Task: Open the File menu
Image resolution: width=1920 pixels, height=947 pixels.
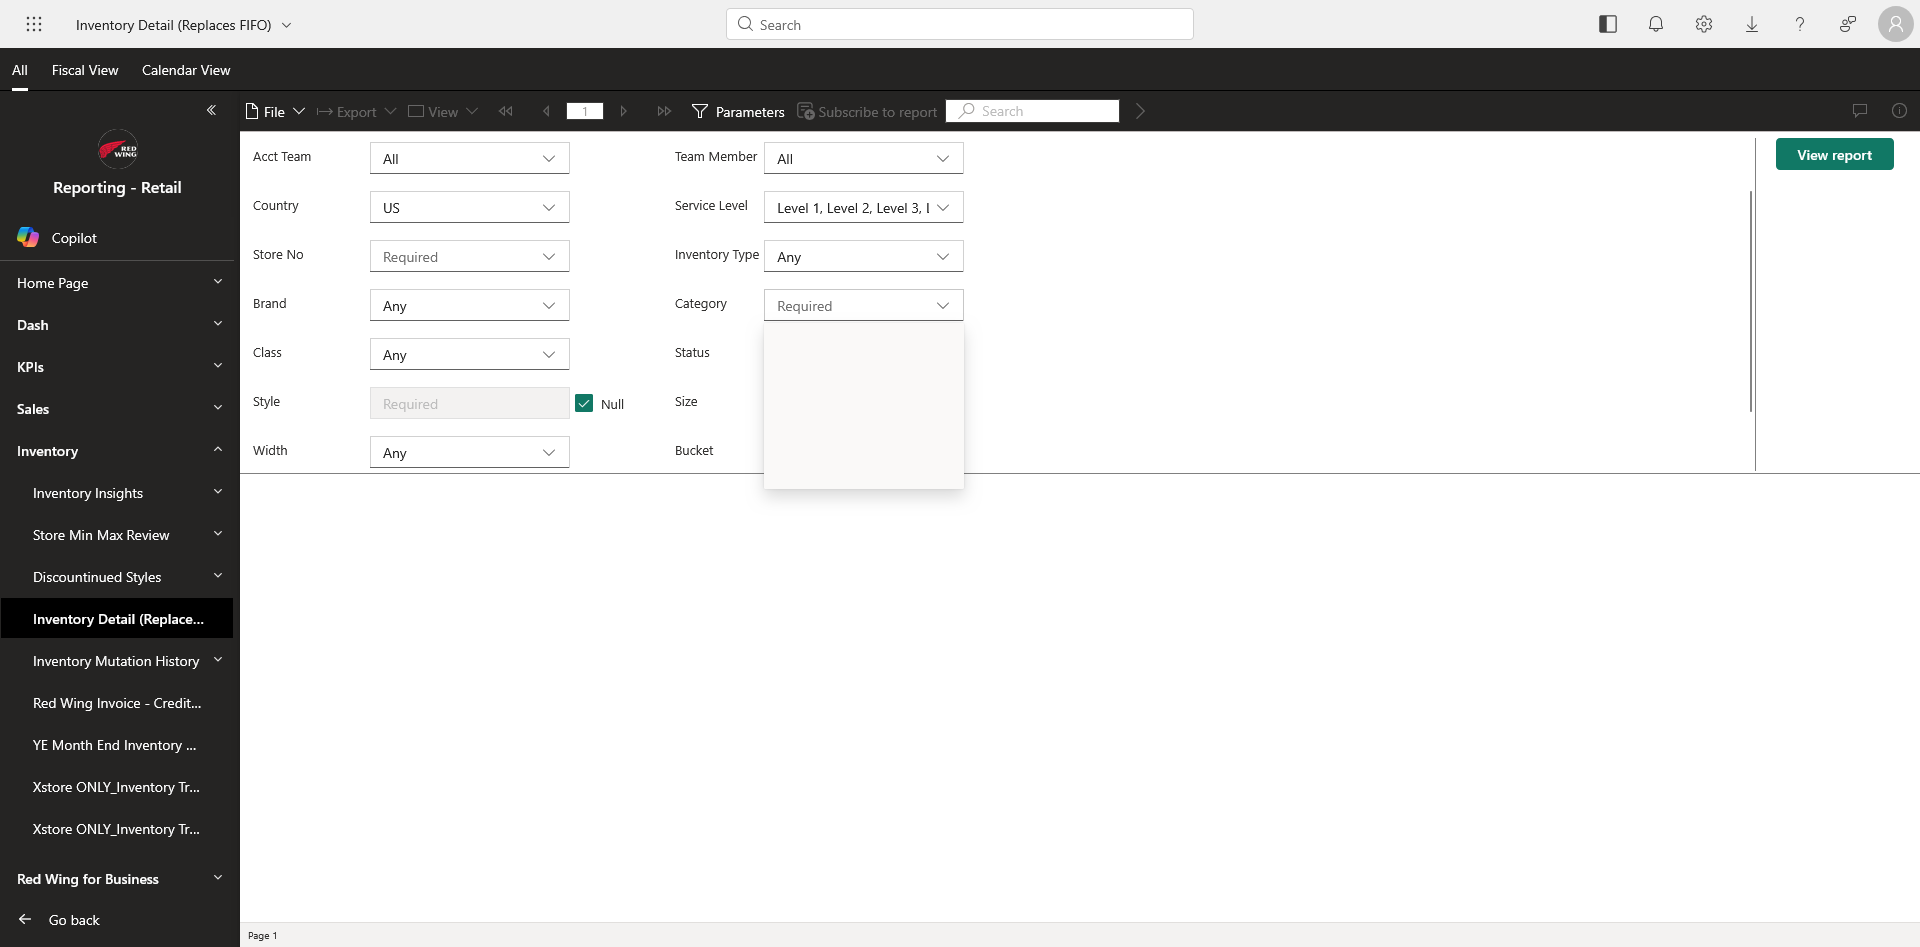Action: [x=275, y=112]
